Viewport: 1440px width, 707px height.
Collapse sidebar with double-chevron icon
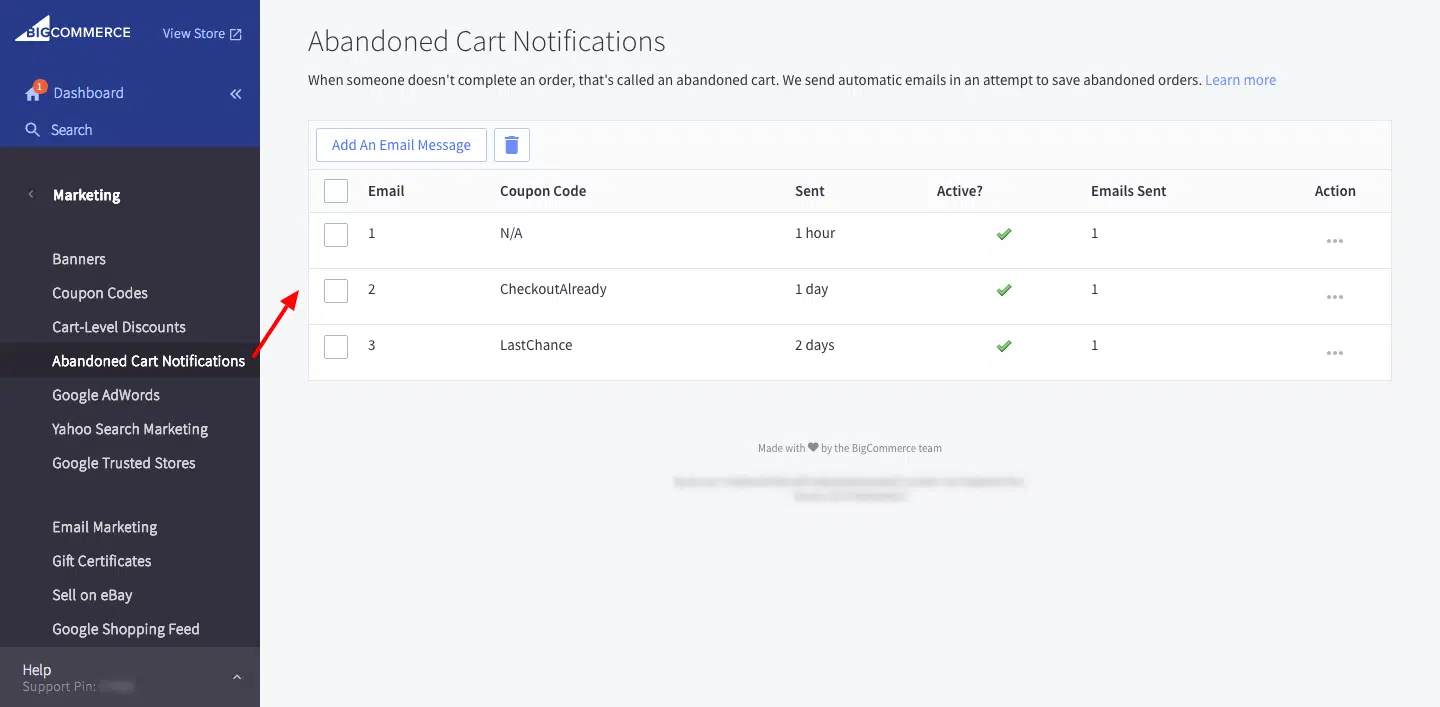(236, 94)
